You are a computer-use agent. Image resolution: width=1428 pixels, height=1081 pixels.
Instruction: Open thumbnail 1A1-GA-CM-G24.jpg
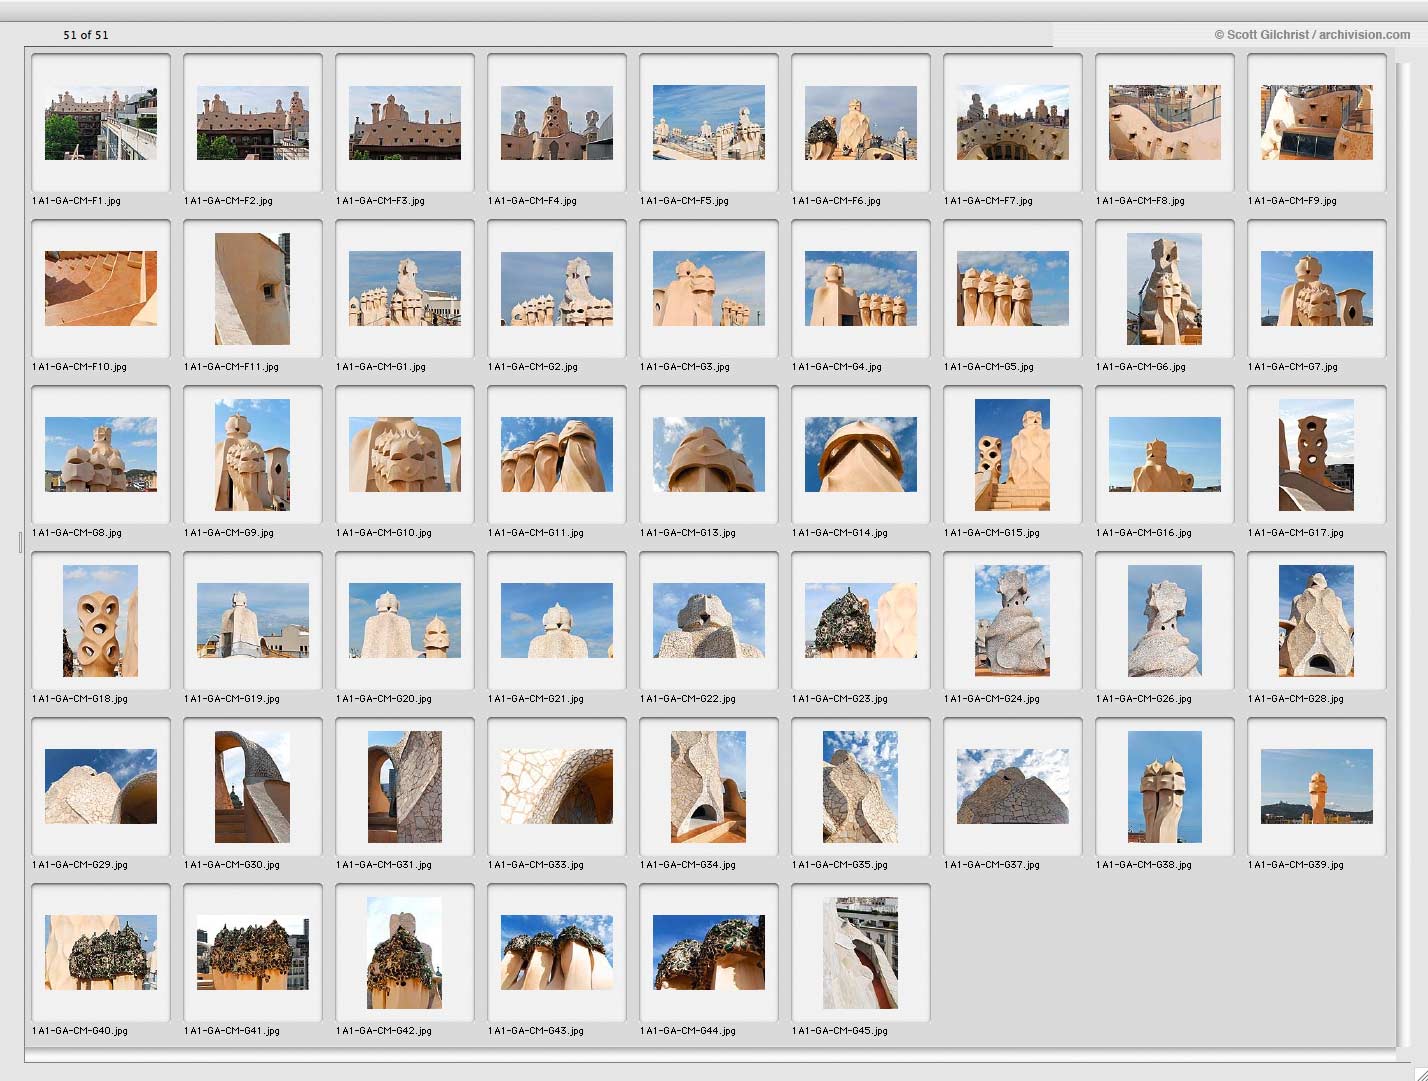pyautogui.click(x=1013, y=621)
